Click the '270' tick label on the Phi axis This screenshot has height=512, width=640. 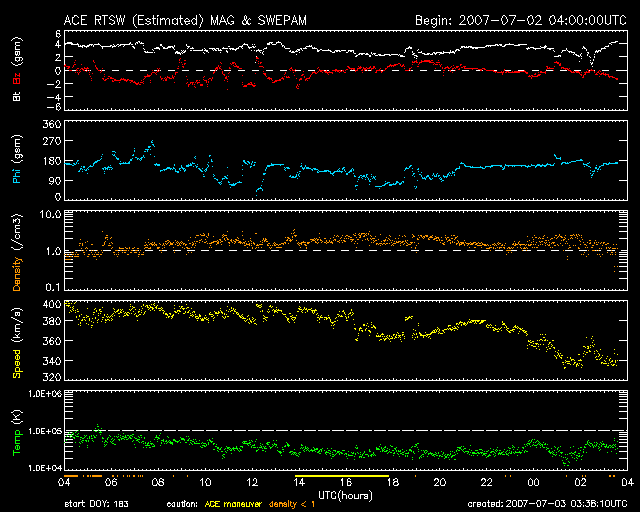pyautogui.click(x=52, y=141)
